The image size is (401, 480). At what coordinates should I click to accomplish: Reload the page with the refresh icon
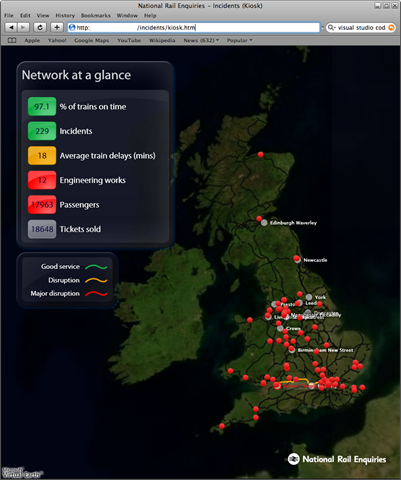40,27
